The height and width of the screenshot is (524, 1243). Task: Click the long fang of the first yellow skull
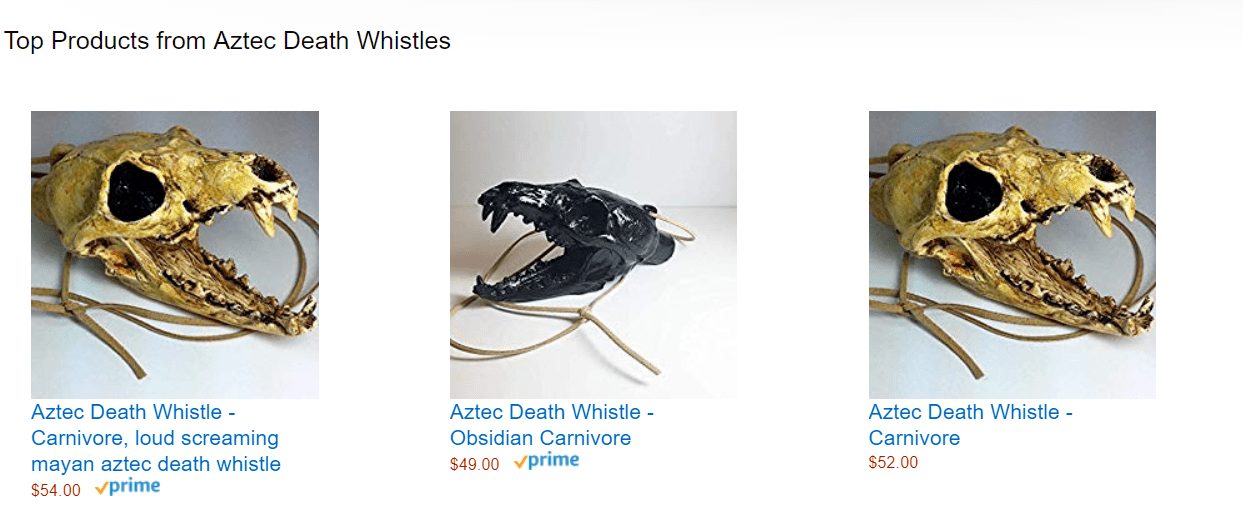point(267,217)
